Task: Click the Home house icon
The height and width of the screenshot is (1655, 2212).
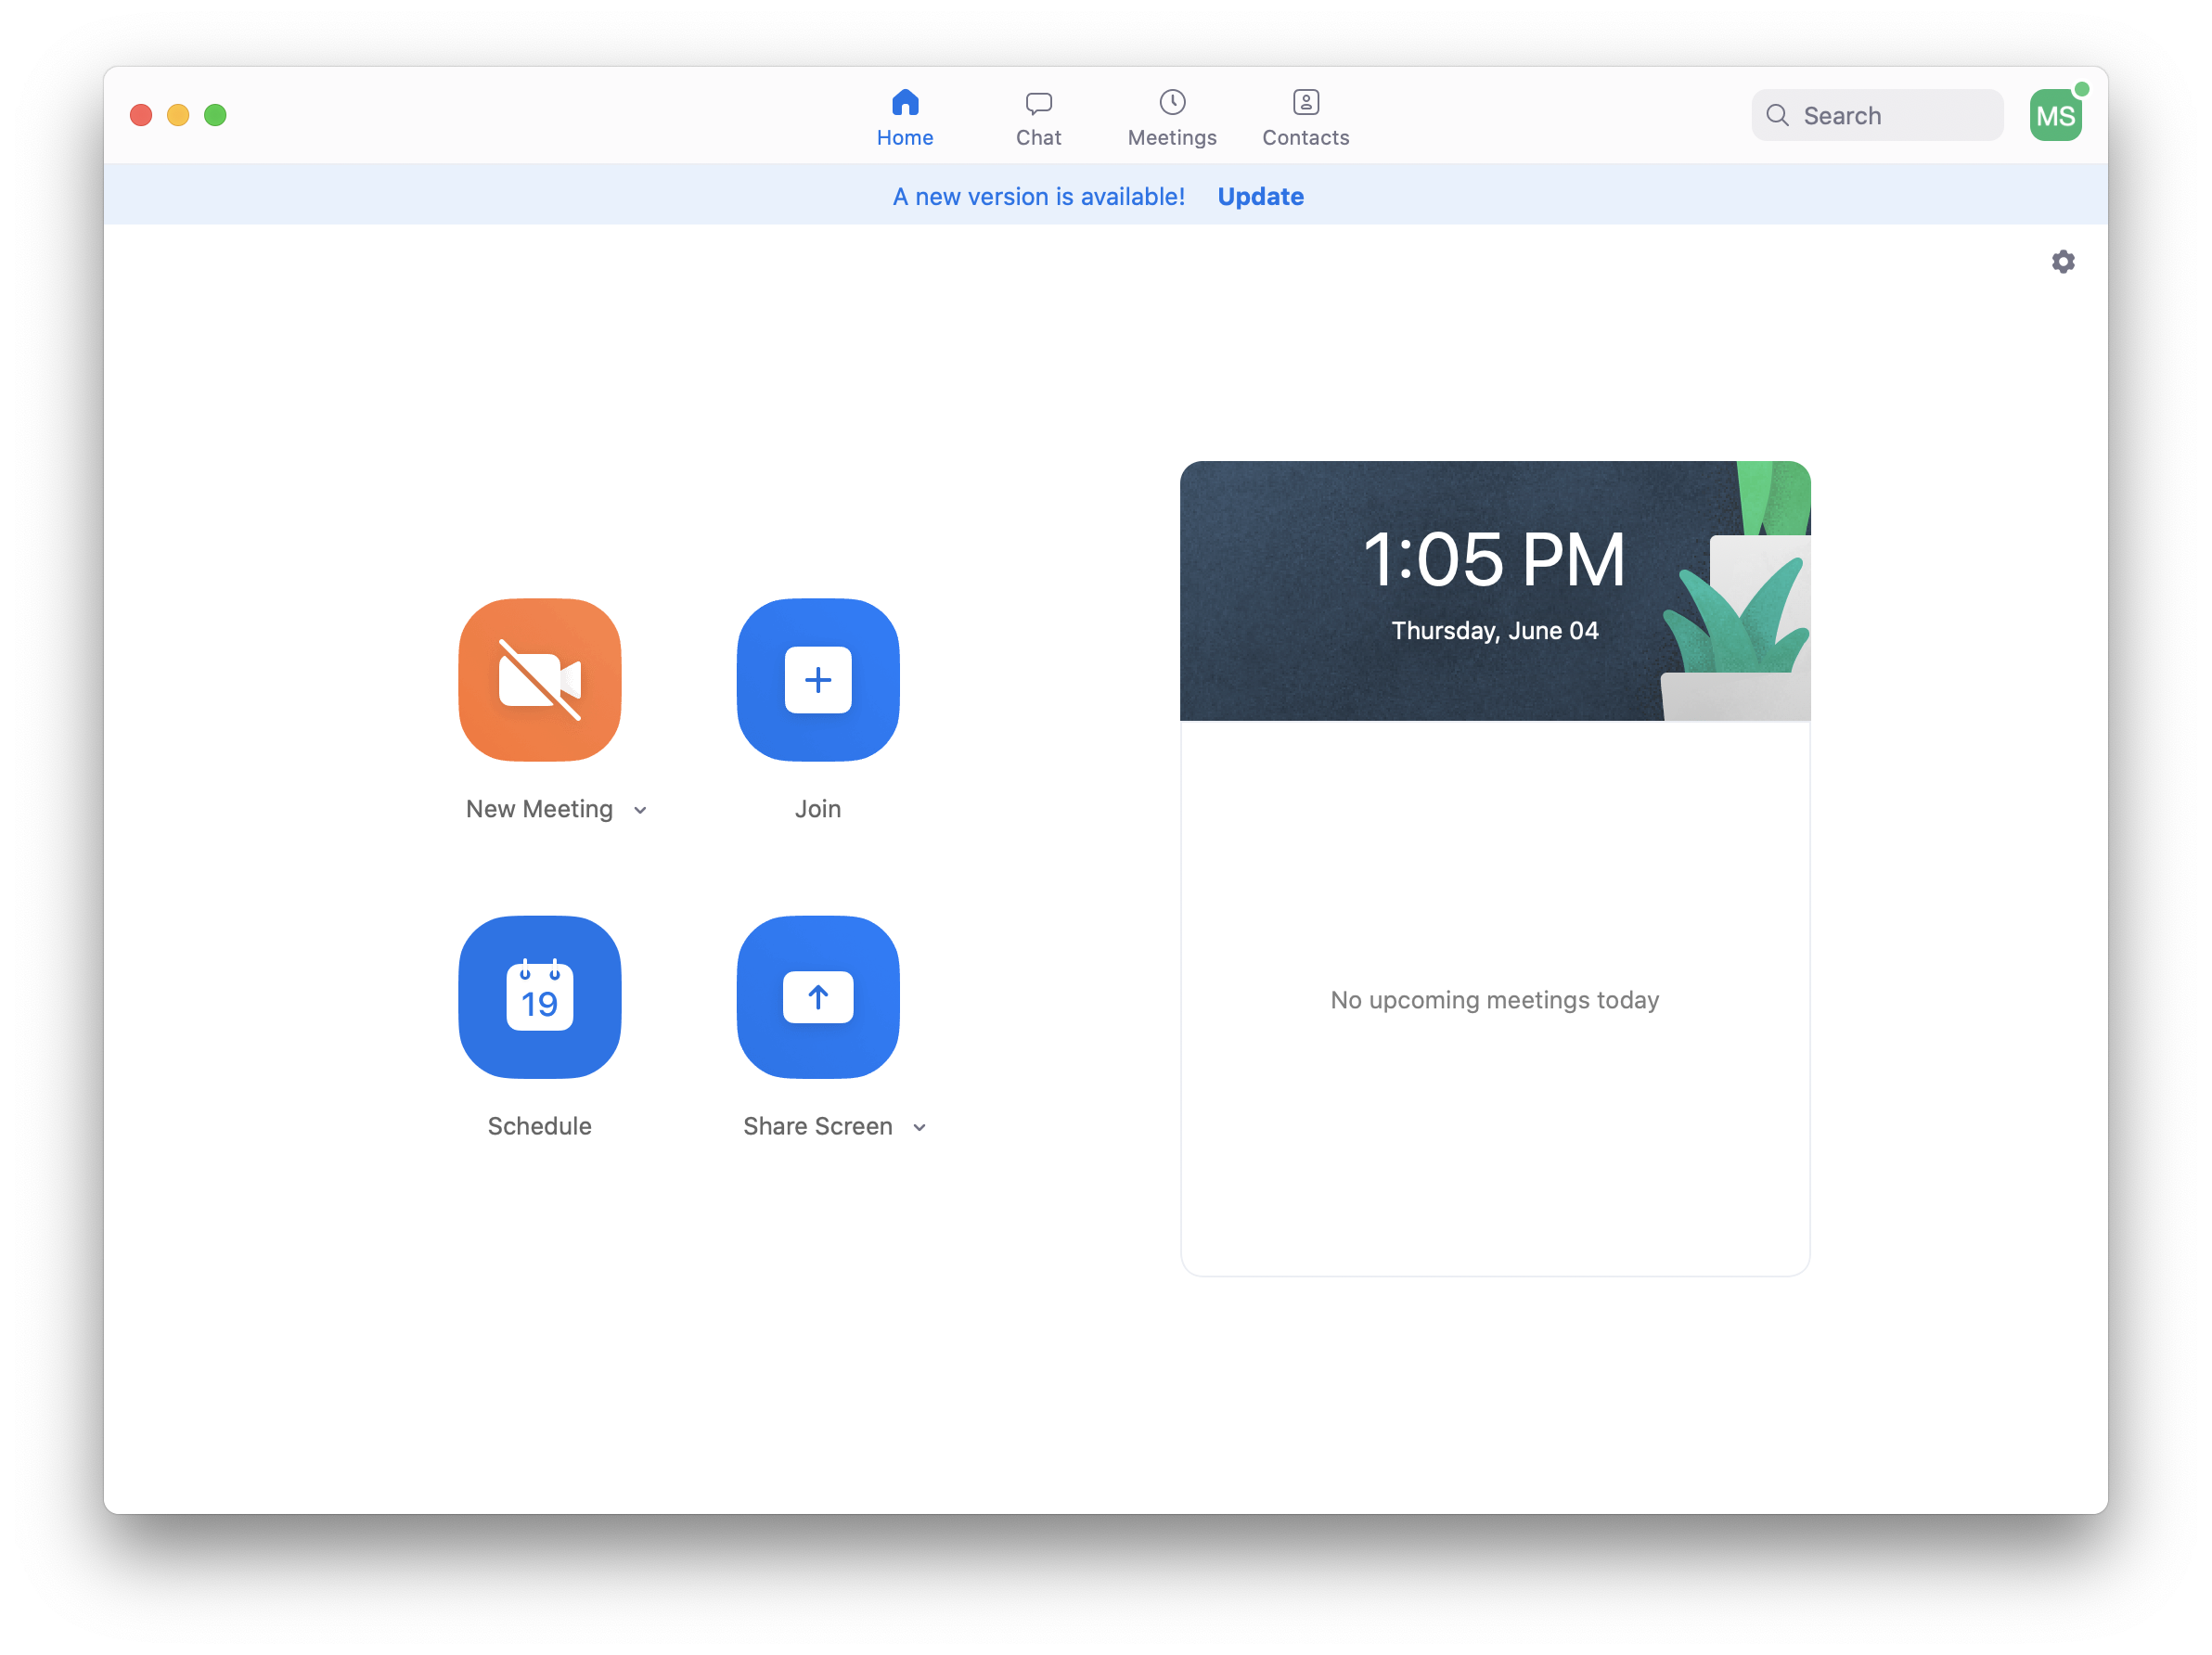Action: 904,103
